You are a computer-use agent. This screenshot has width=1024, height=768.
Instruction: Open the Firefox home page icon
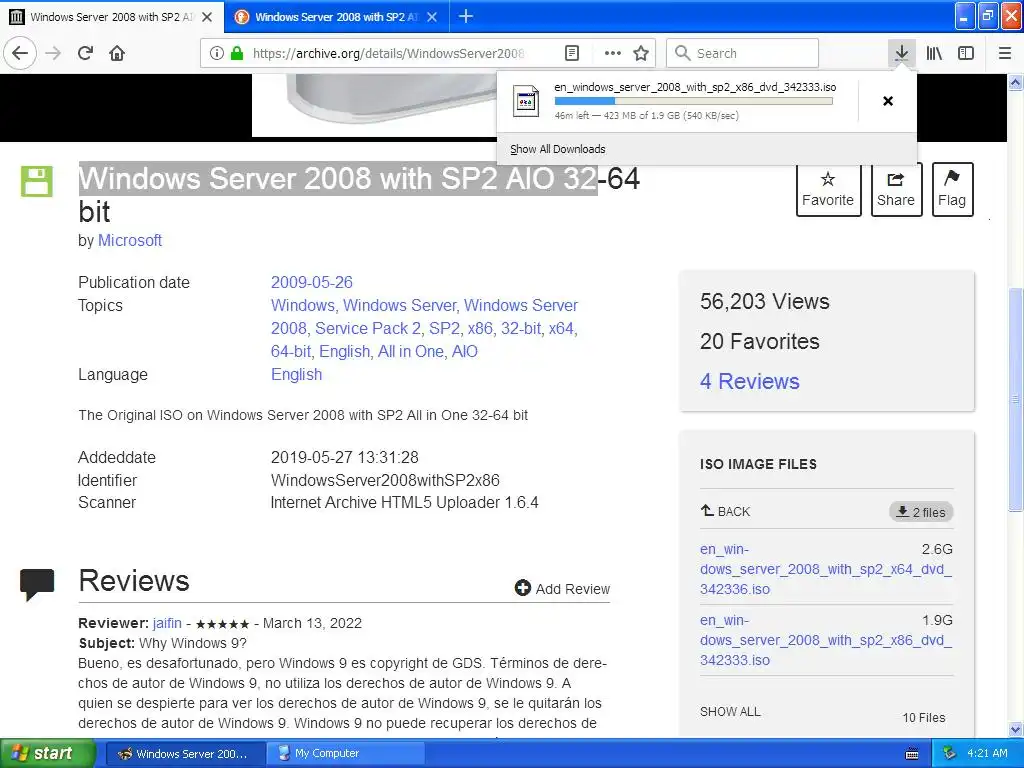(x=117, y=53)
